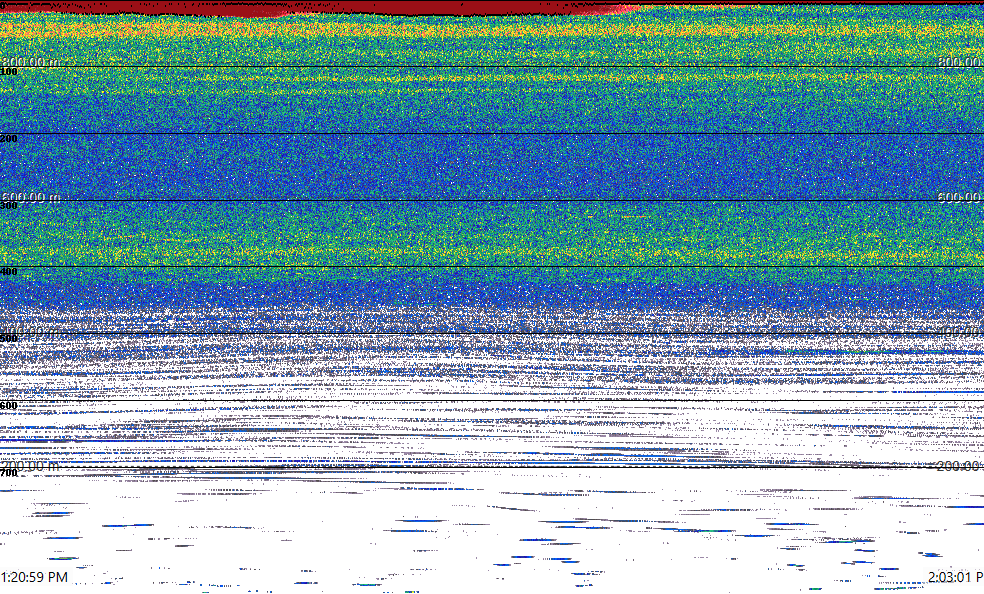The height and width of the screenshot is (594, 984).
Task: Click the cut-off '800.00' label at right edge
Action: [x=960, y=61]
